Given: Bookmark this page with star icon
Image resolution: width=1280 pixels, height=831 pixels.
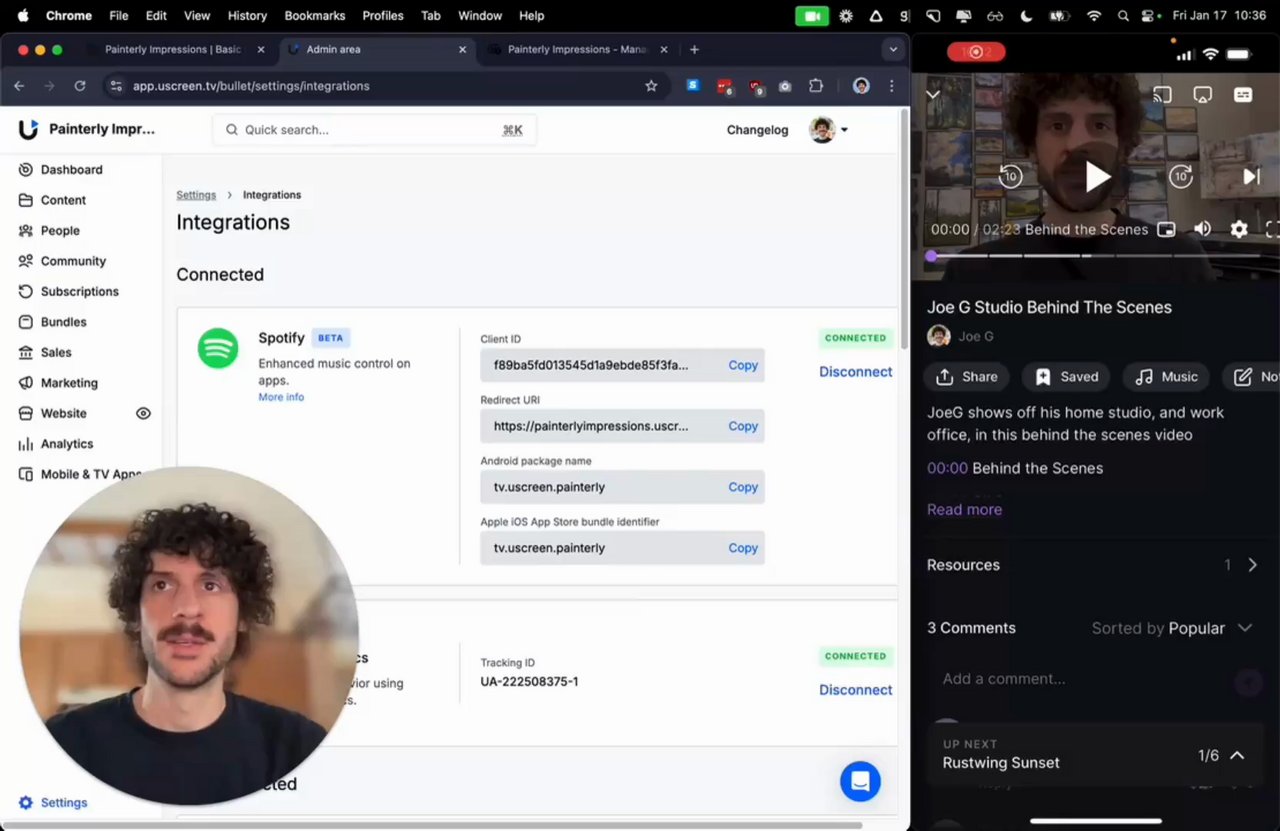Looking at the screenshot, I should click(651, 86).
